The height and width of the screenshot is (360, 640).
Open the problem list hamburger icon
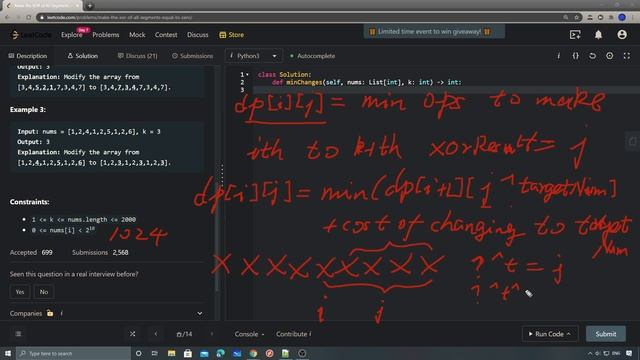pyautogui.click(x=18, y=334)
